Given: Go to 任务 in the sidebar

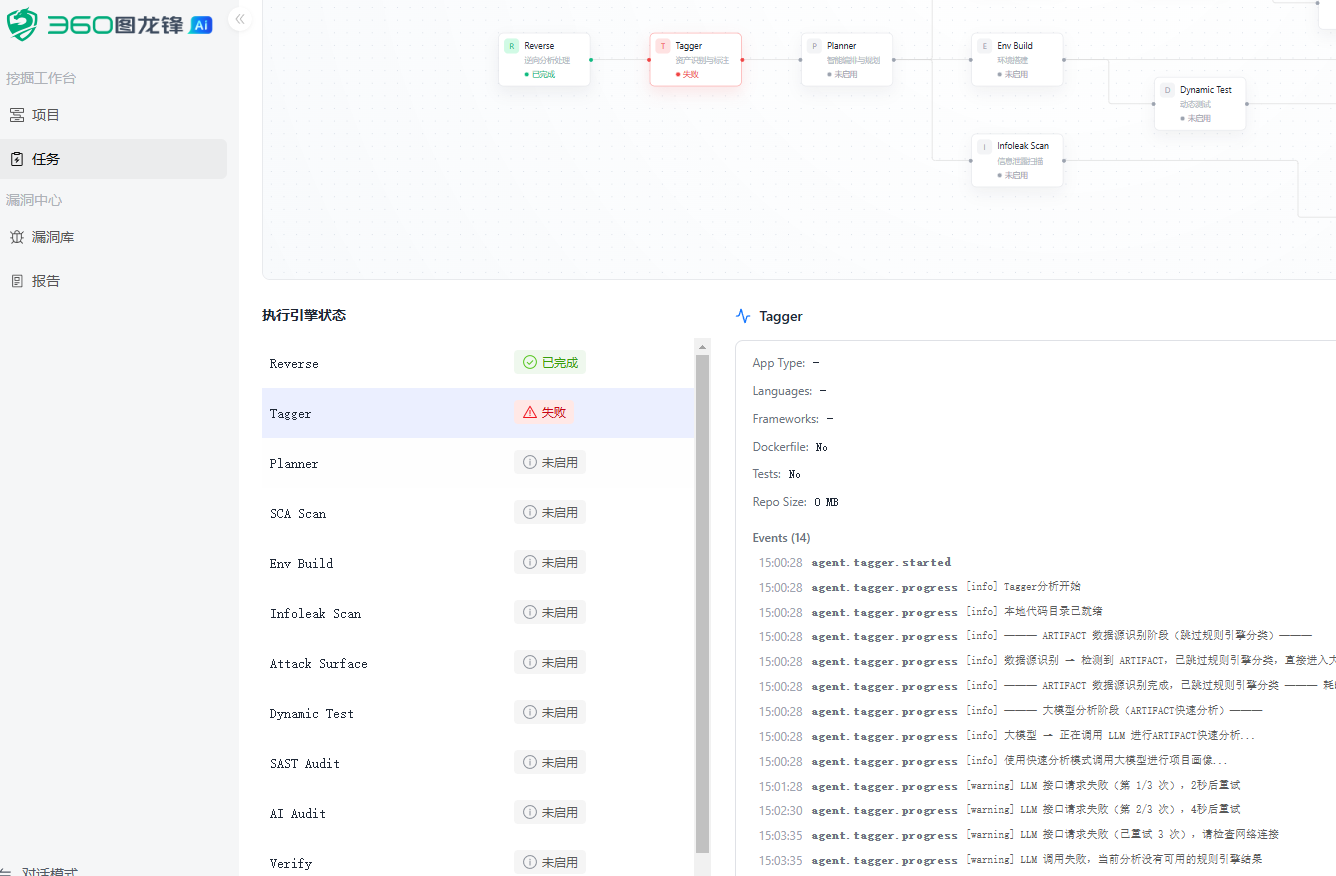Looking at the screenshot, I should click(x=113, y=159).
